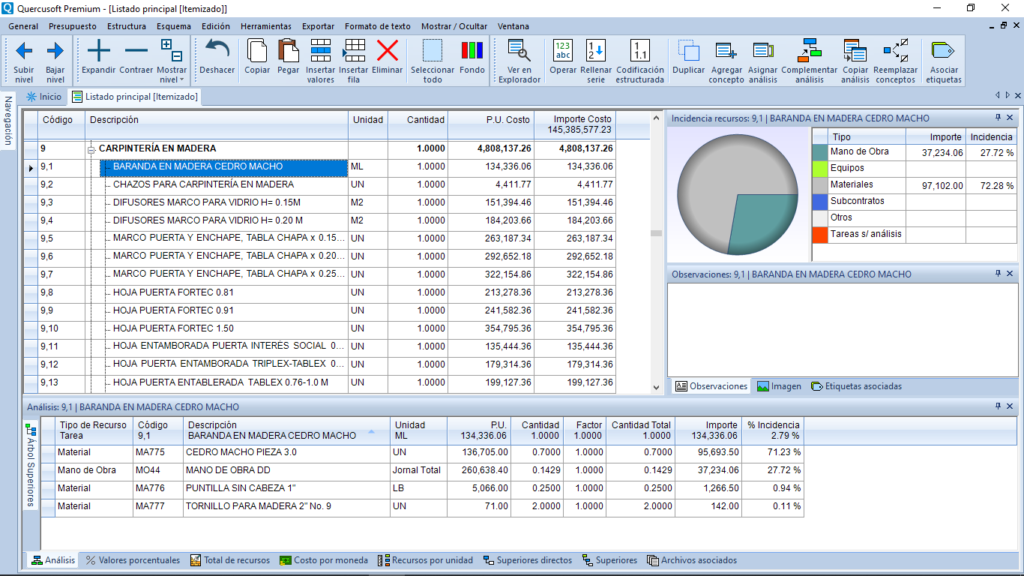1024x576 pixels.
Task: Open the Ventana menu
Action: [x=513, y=26]
